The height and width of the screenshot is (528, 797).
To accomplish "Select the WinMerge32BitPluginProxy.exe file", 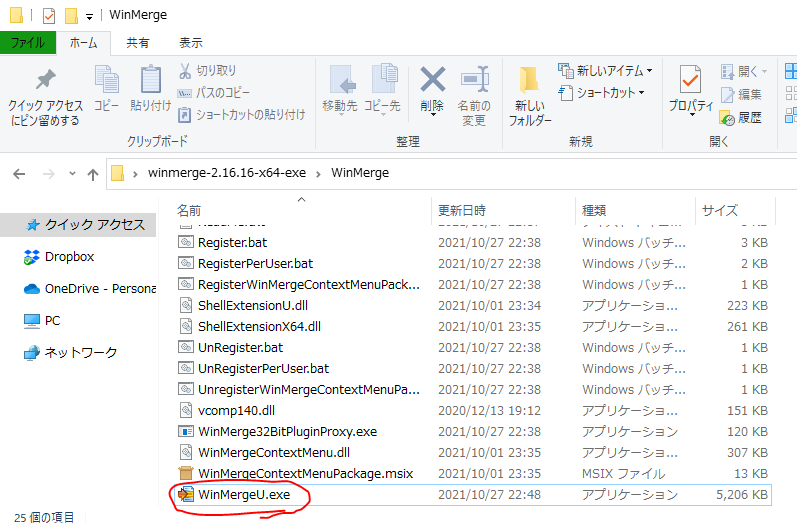I will click(x=287, y=431).
